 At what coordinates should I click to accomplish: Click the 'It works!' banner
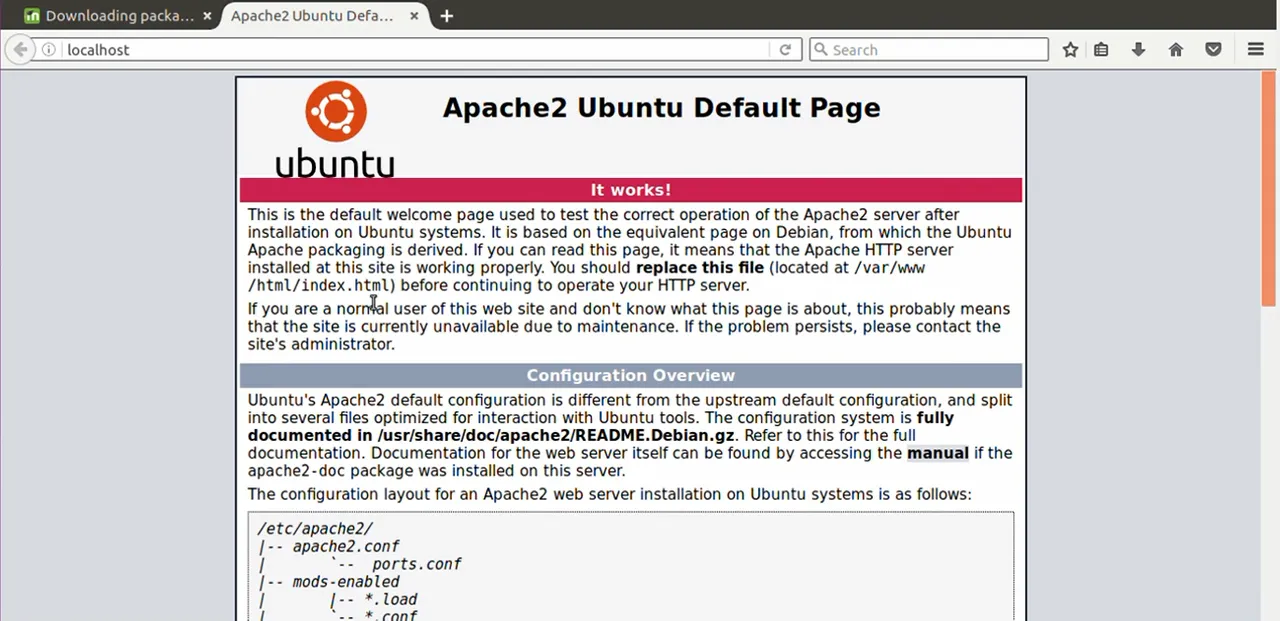pos(631,190)
